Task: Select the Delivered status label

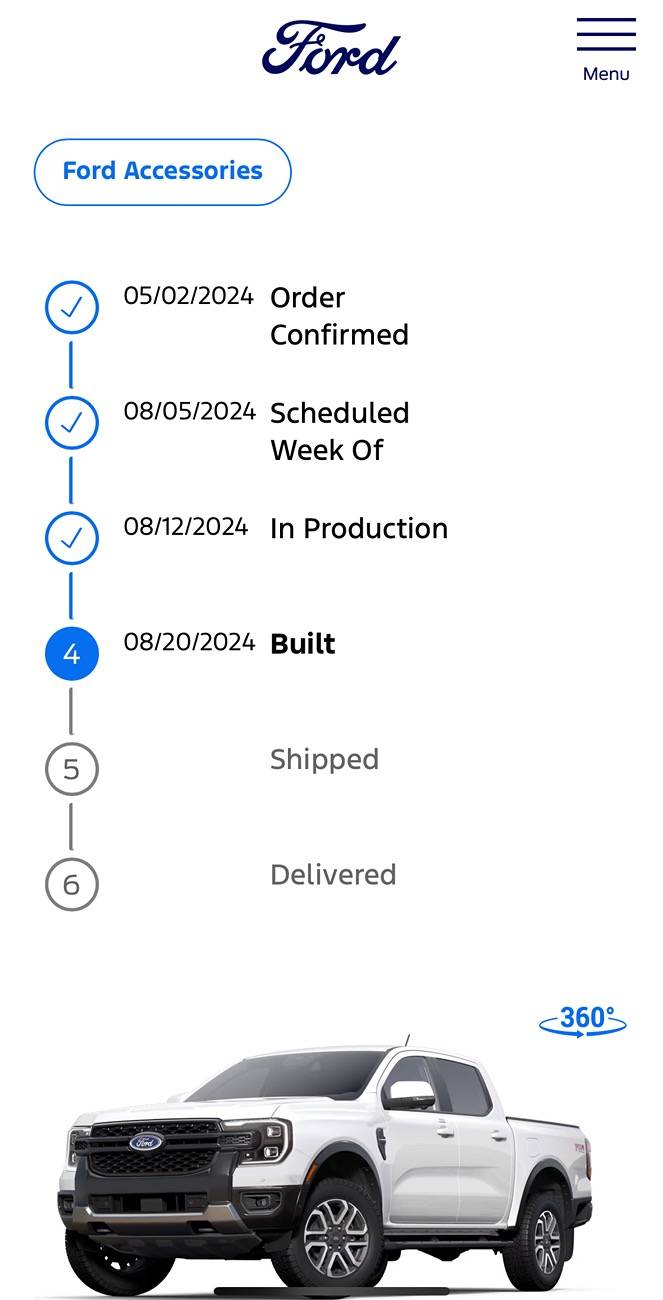Action: pyautogui.click(x=333, y=875)
